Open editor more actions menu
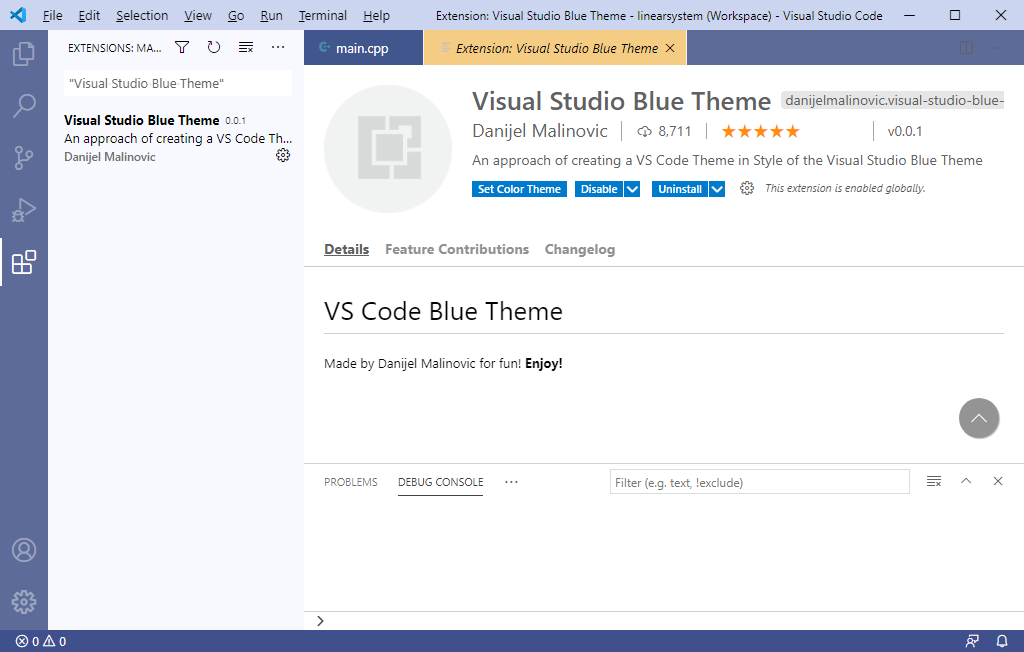 point(998,48)
